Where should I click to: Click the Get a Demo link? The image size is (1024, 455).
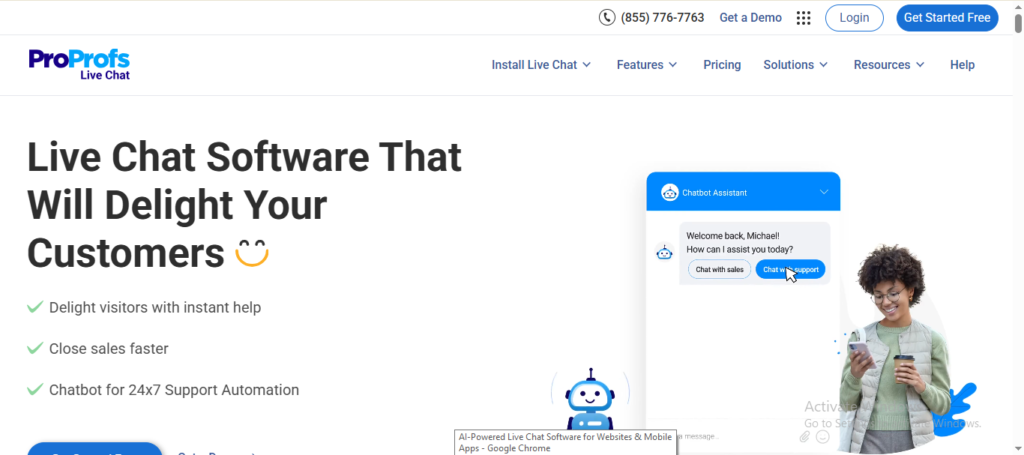(x=750, y=17)
